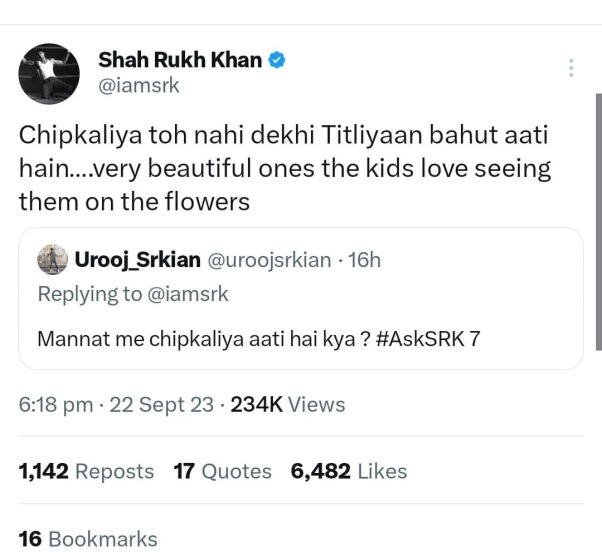Open the Shah Rukh Khan display name
The width and height of the screenshot is (602, 552).
tap(179, 60)
